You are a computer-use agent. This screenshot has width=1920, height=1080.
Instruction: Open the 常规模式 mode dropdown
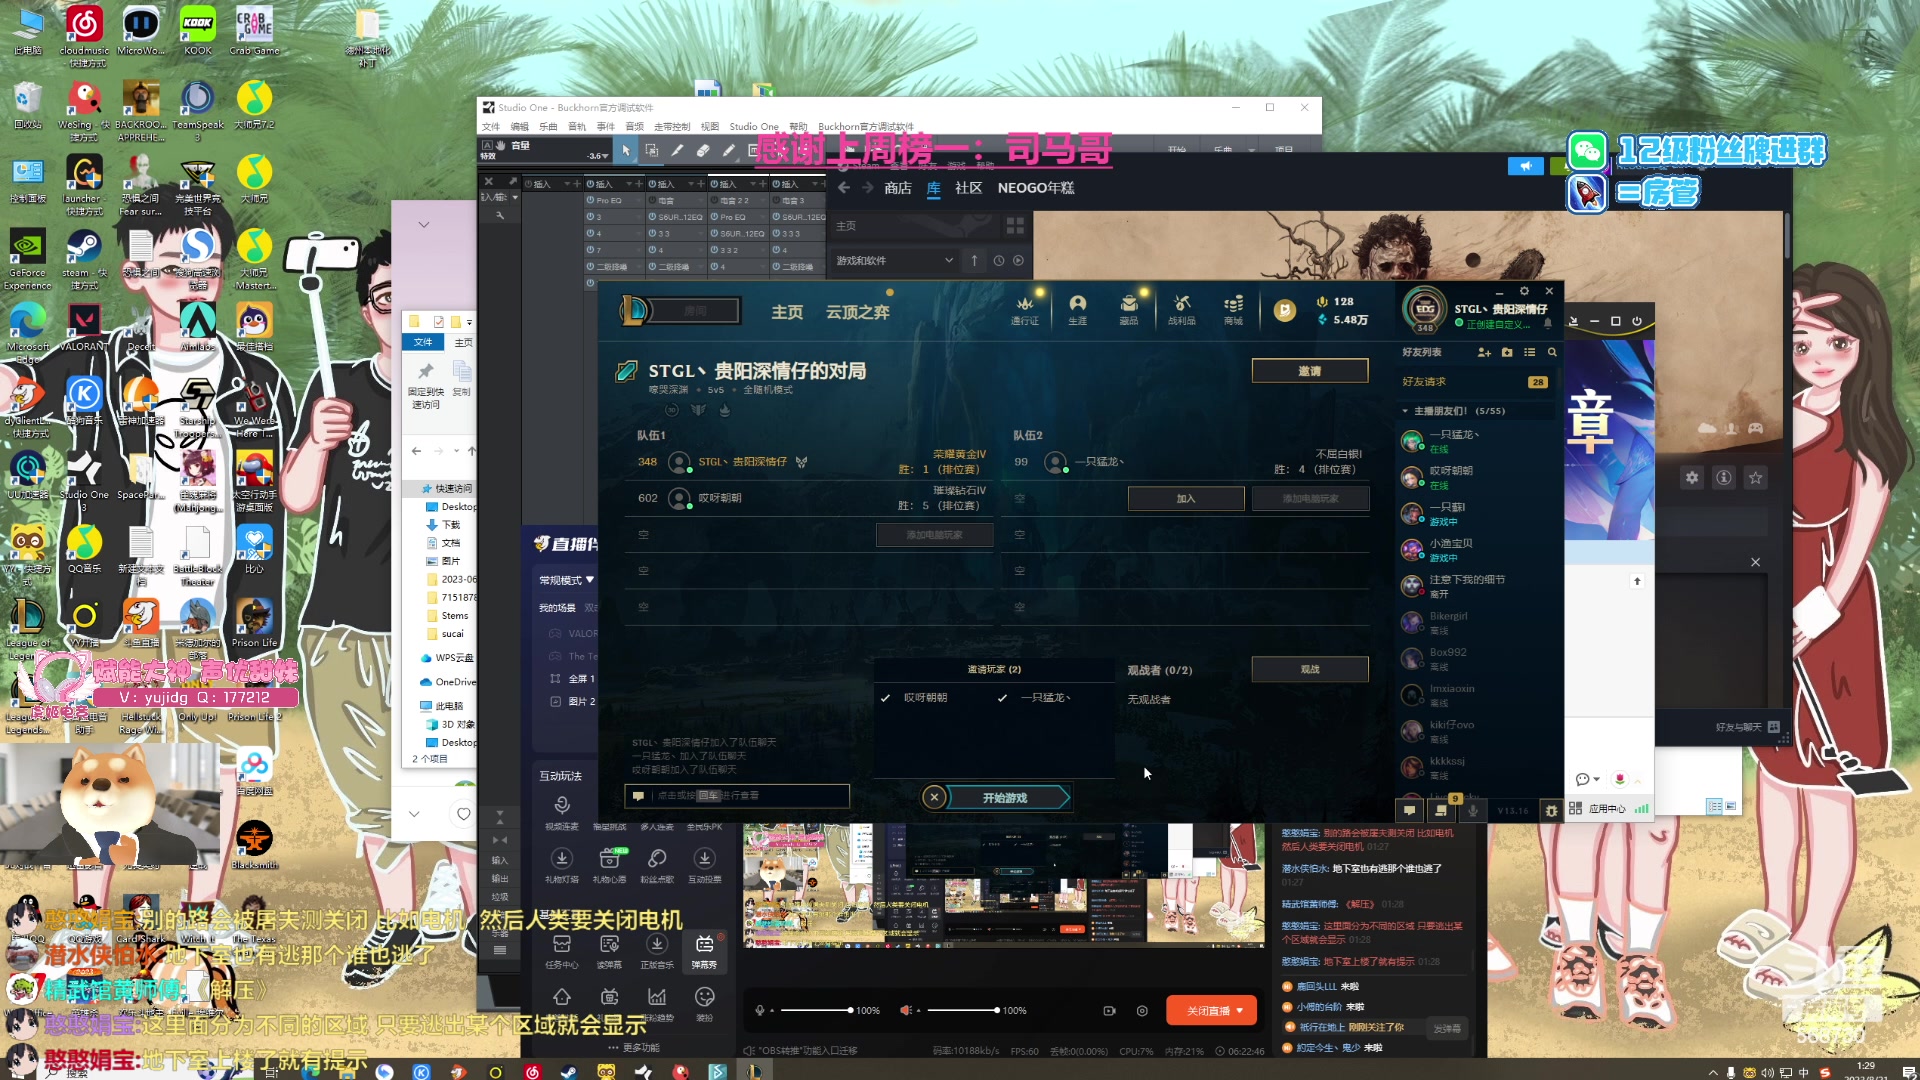click(x=566, y=580)
